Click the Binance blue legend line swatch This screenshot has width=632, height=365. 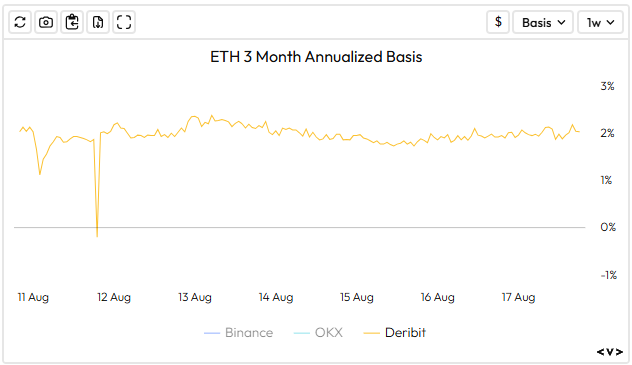[212, 333]
